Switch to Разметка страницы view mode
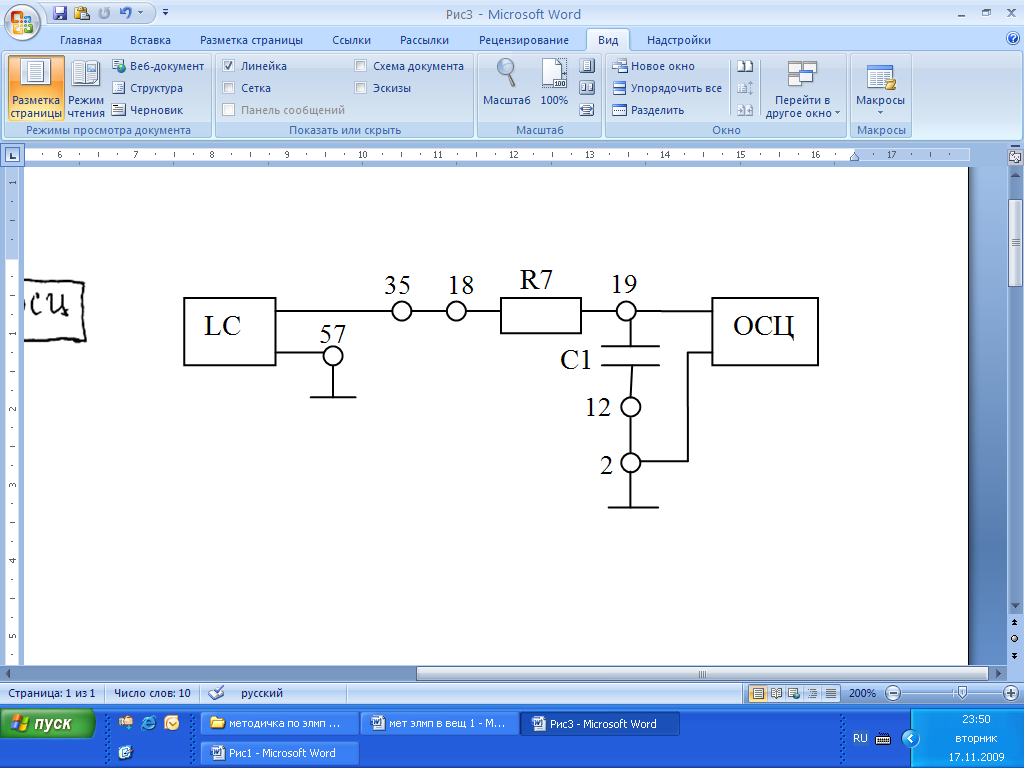 pyautogui.click(x=36, y=88)
